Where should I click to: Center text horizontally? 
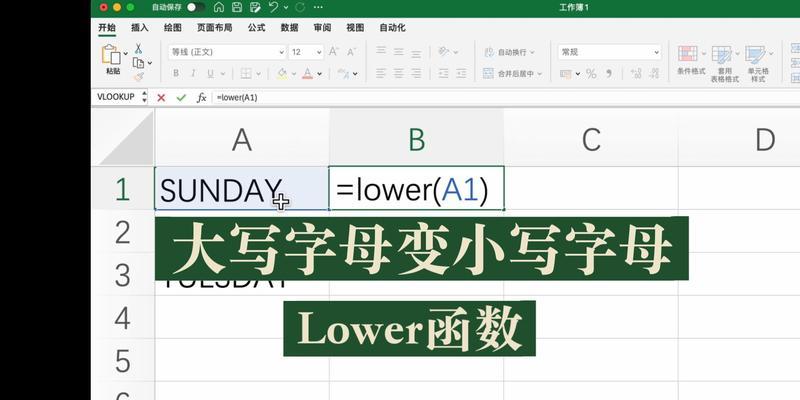pyautogui.click(x=398, y=73)
